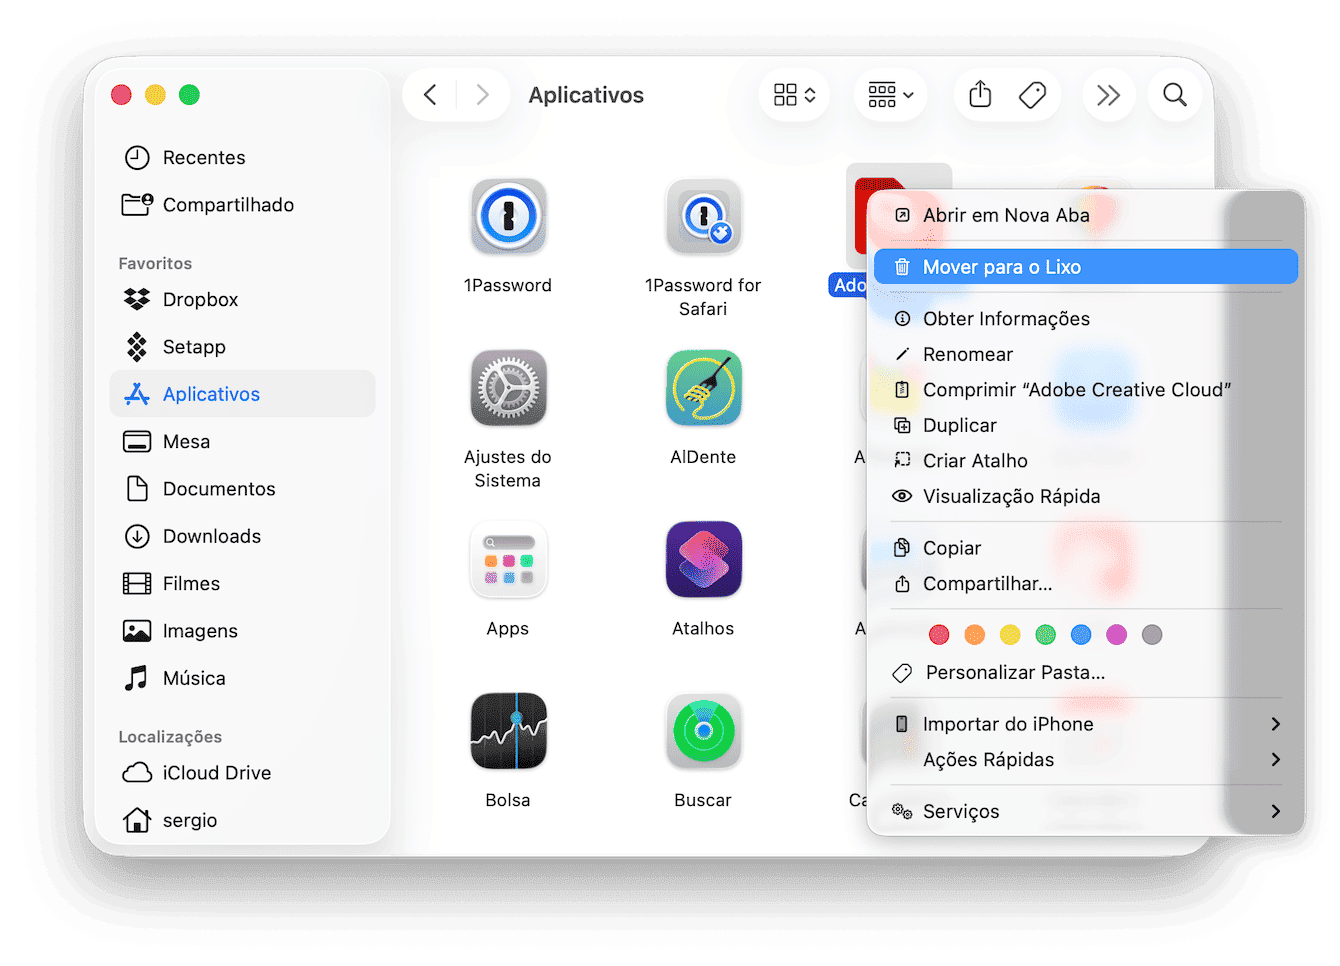This screenshot has width=1340, height=966.
Task: Apply the yellow tag color
Action: (x=1010, y=635)
